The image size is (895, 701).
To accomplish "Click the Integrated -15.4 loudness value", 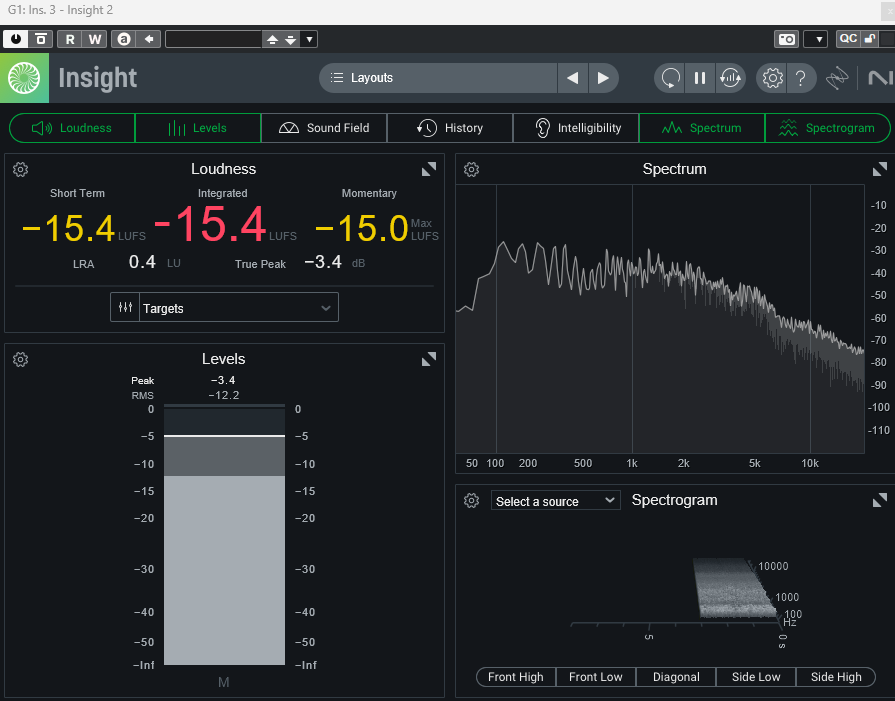I will point(211,224).
